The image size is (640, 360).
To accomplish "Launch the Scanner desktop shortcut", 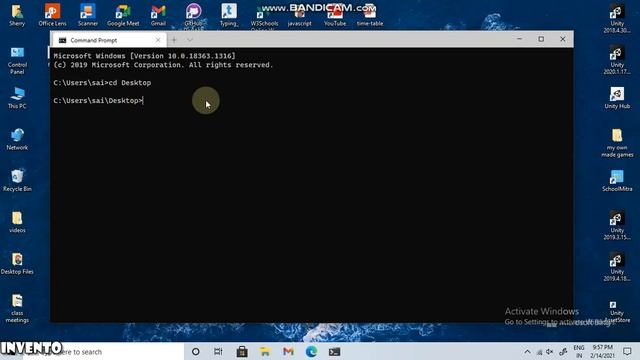I will [x=88, y=15].
